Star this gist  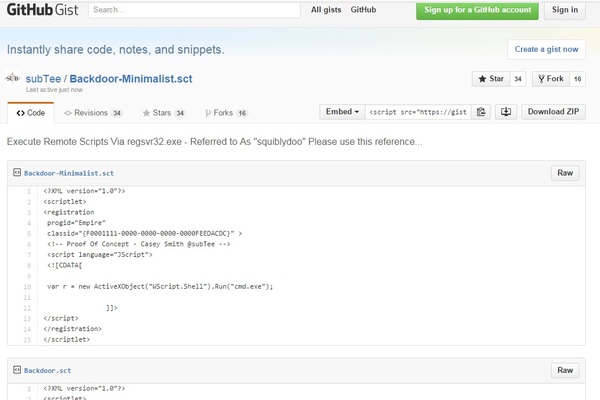(491, 79)
